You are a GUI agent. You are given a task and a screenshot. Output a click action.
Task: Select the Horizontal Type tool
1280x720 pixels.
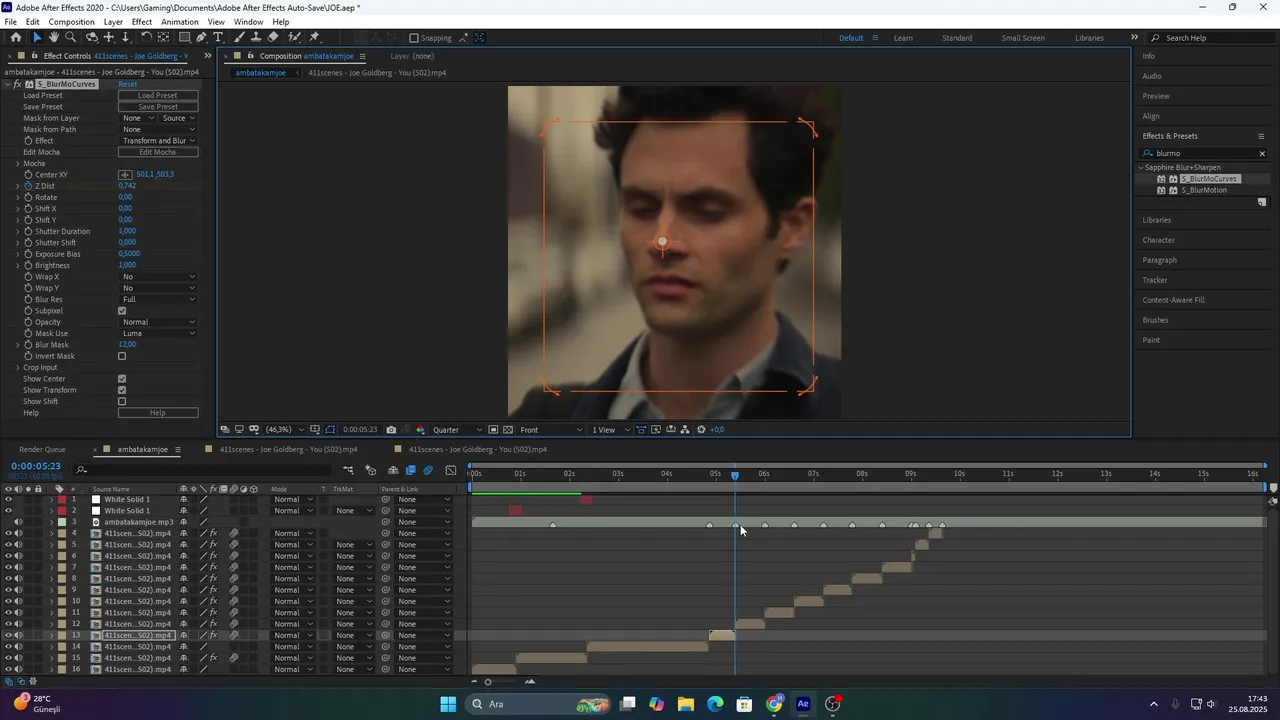click(x=218, y=37)
